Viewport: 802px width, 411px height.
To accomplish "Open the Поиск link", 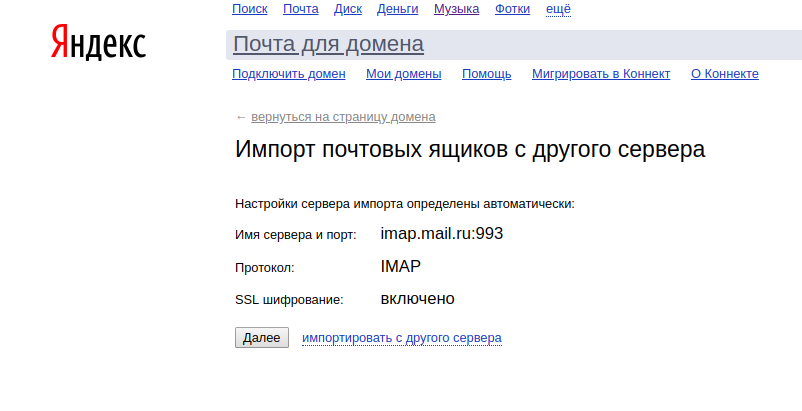I will 250,9.
